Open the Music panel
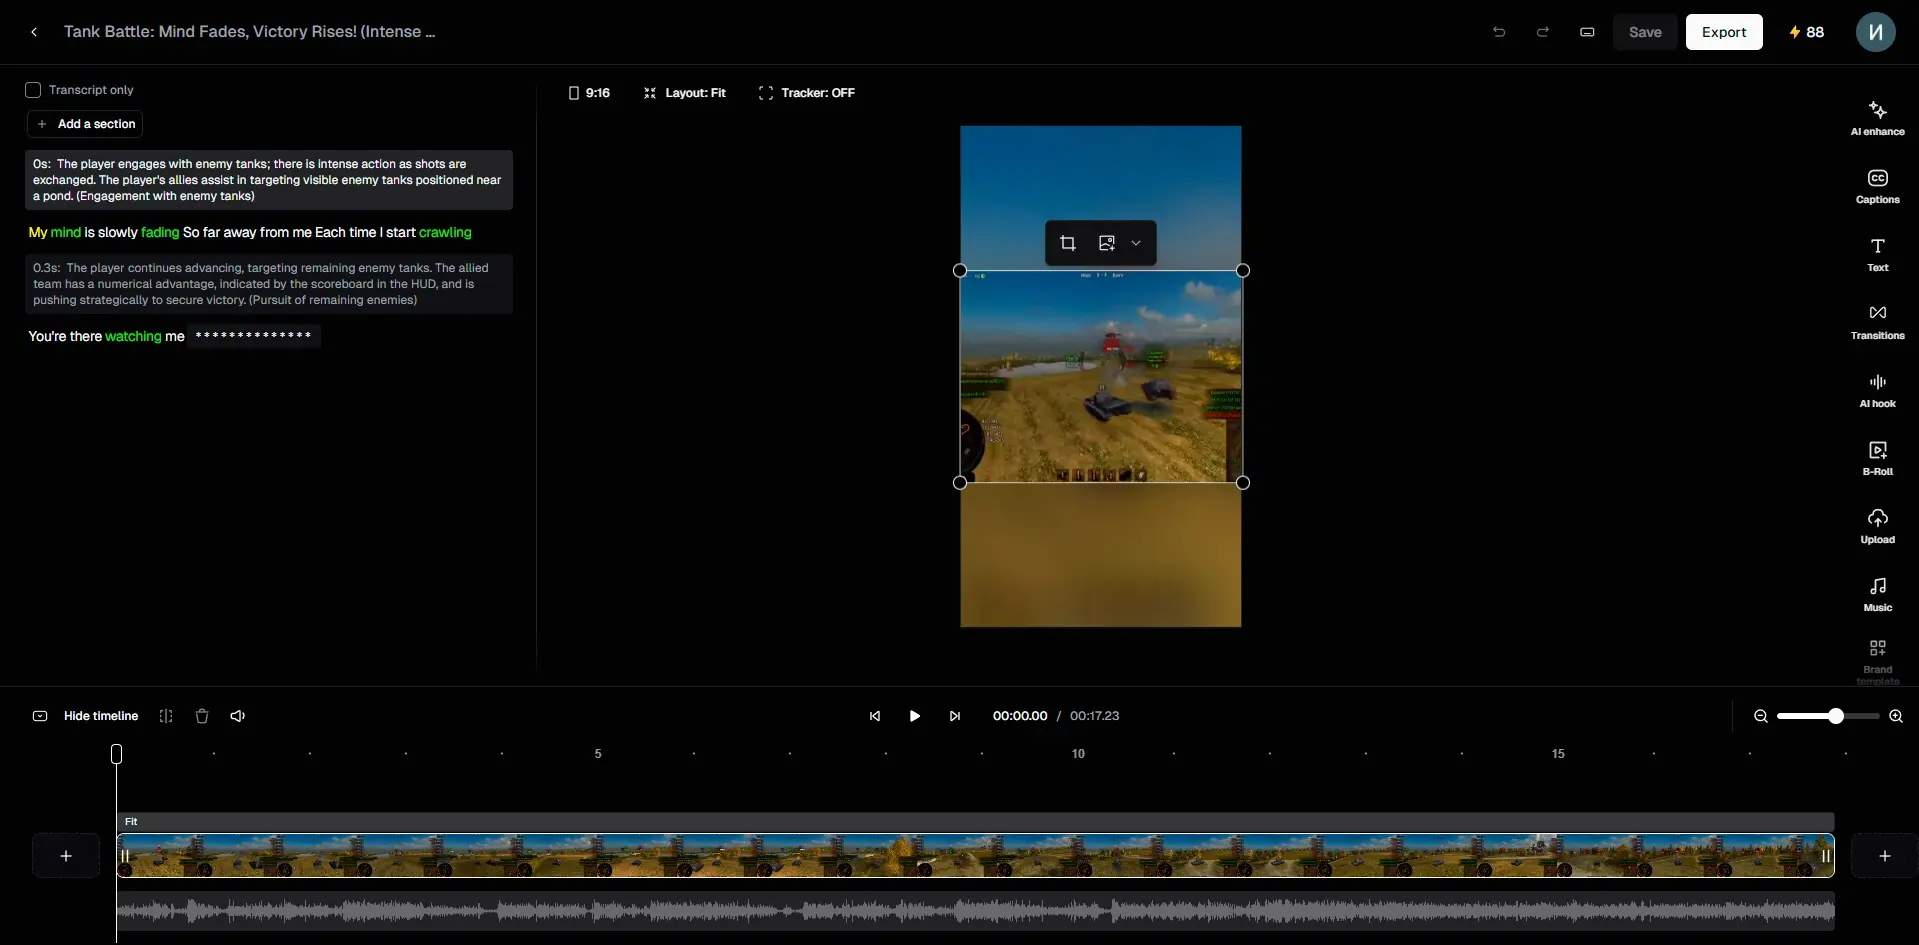Viewport: 1919px width, 945px height. [x=1877, y=594]
